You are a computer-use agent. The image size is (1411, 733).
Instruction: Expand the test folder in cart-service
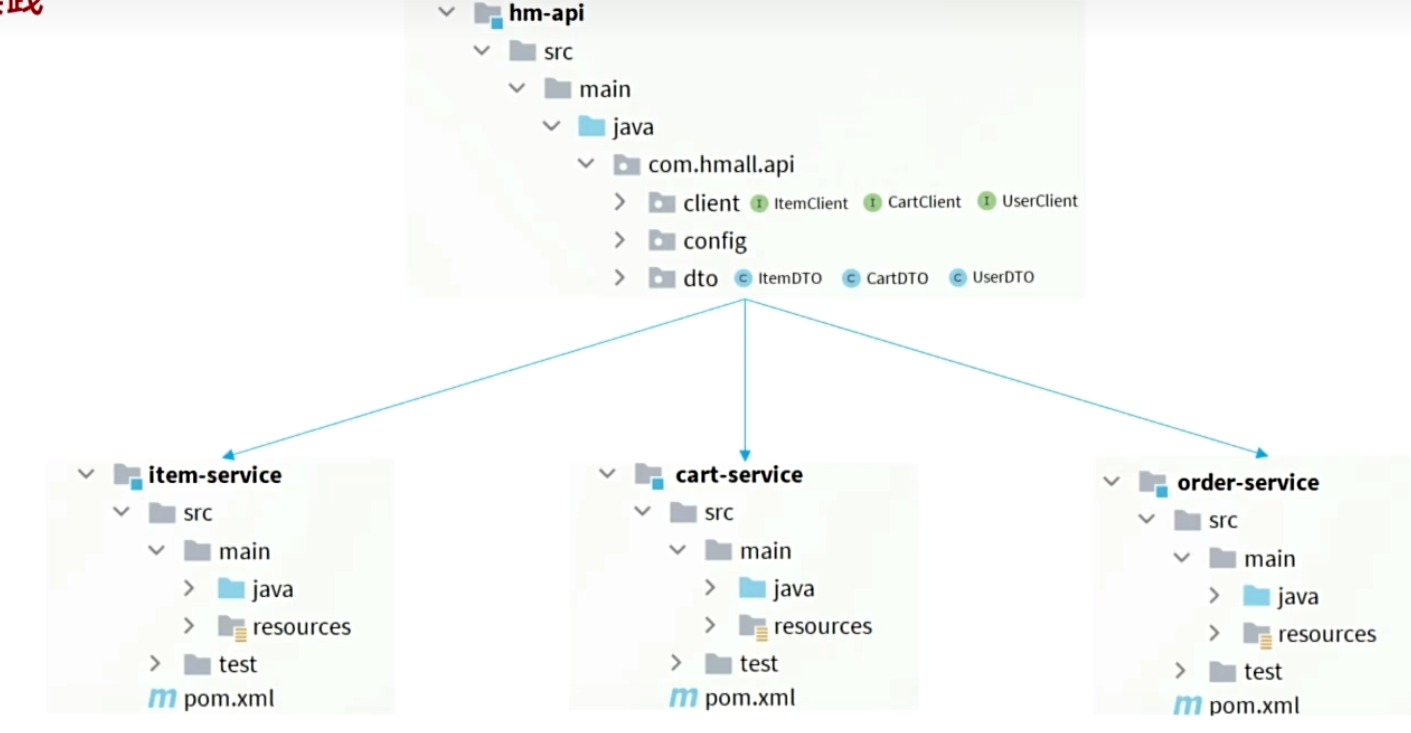tap(676, 663)
